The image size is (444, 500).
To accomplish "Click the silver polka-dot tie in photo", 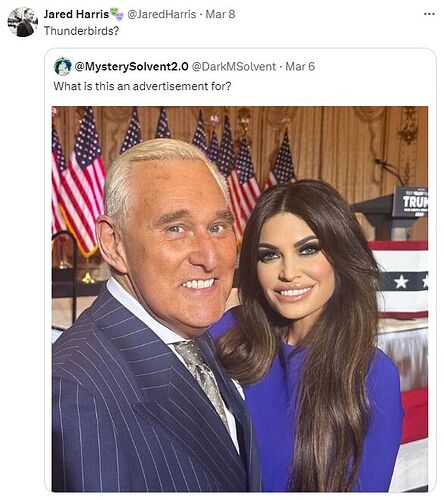I will point(203,377).
